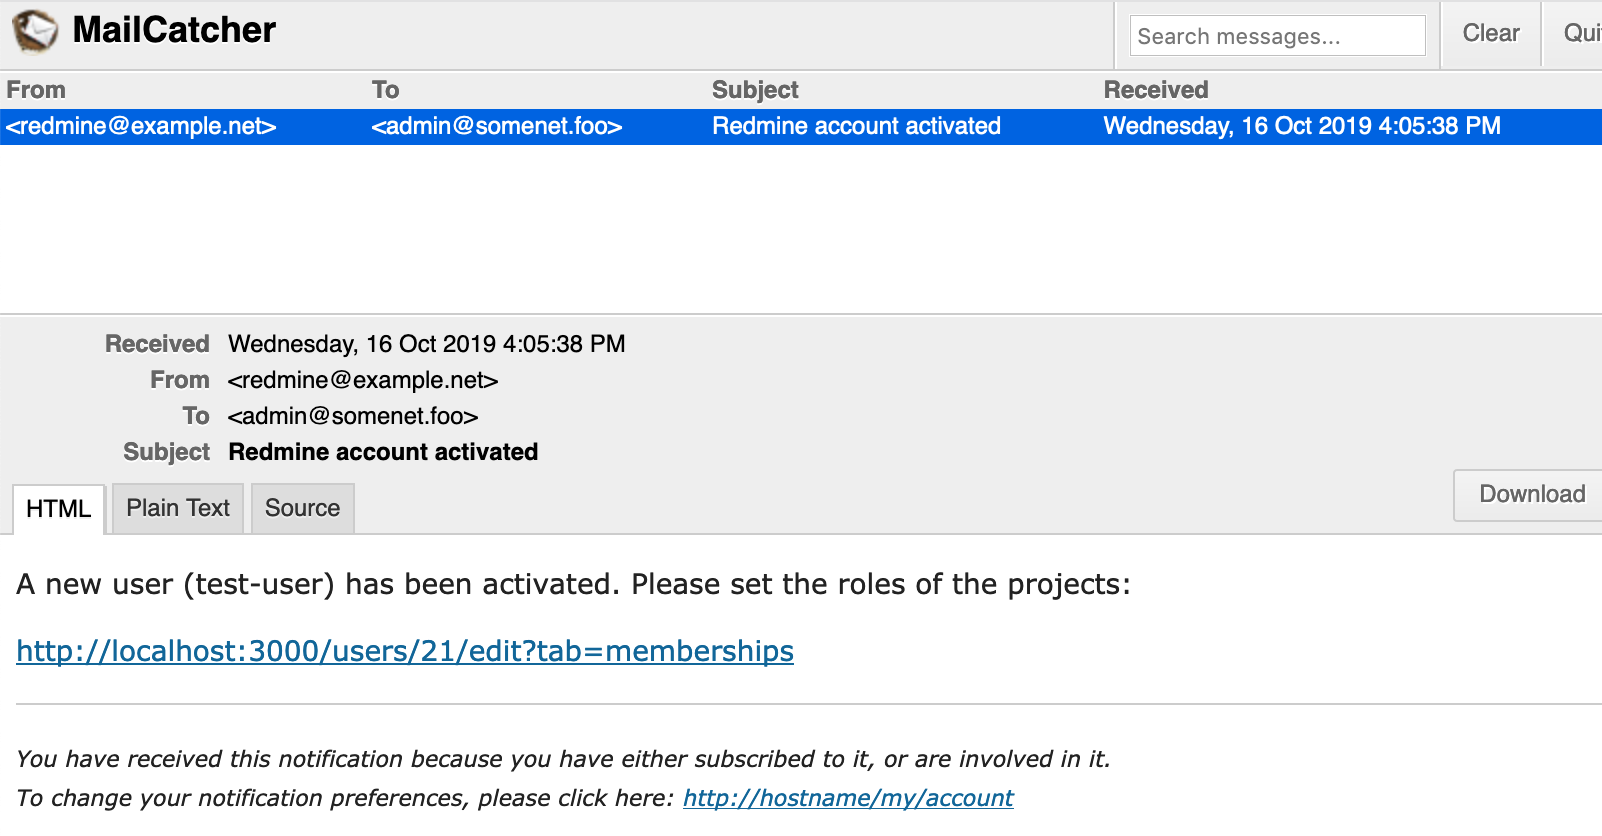
Task: Open the Redmine account activated message row
Action: 801,127
